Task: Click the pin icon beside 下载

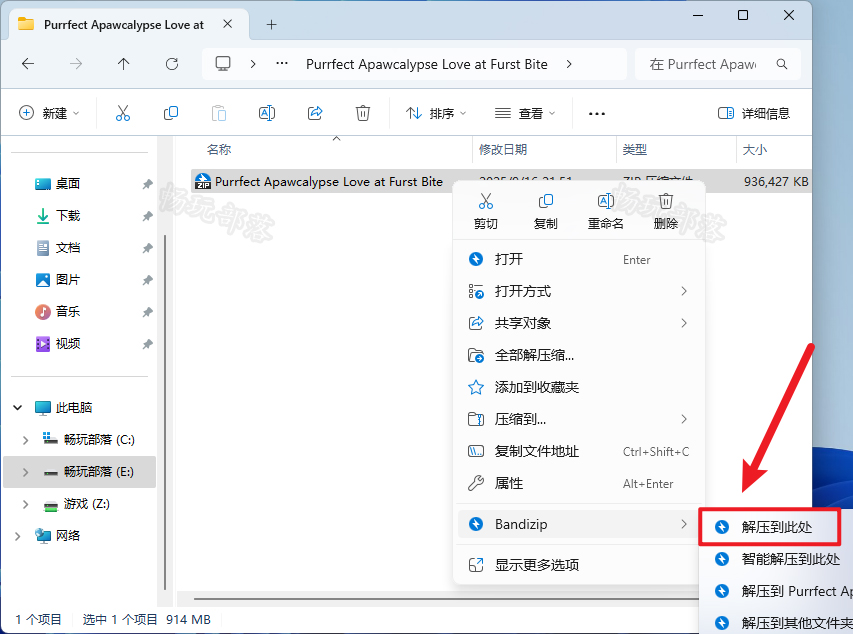Action: click(147, 216)
